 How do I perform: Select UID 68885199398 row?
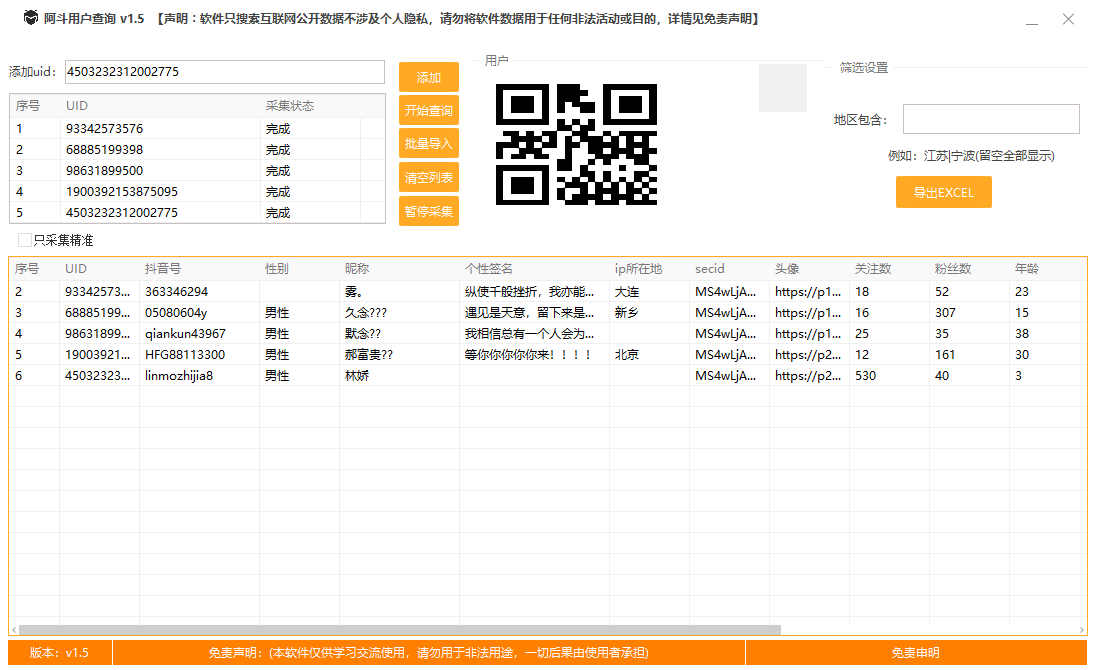(x=197, y=150)
